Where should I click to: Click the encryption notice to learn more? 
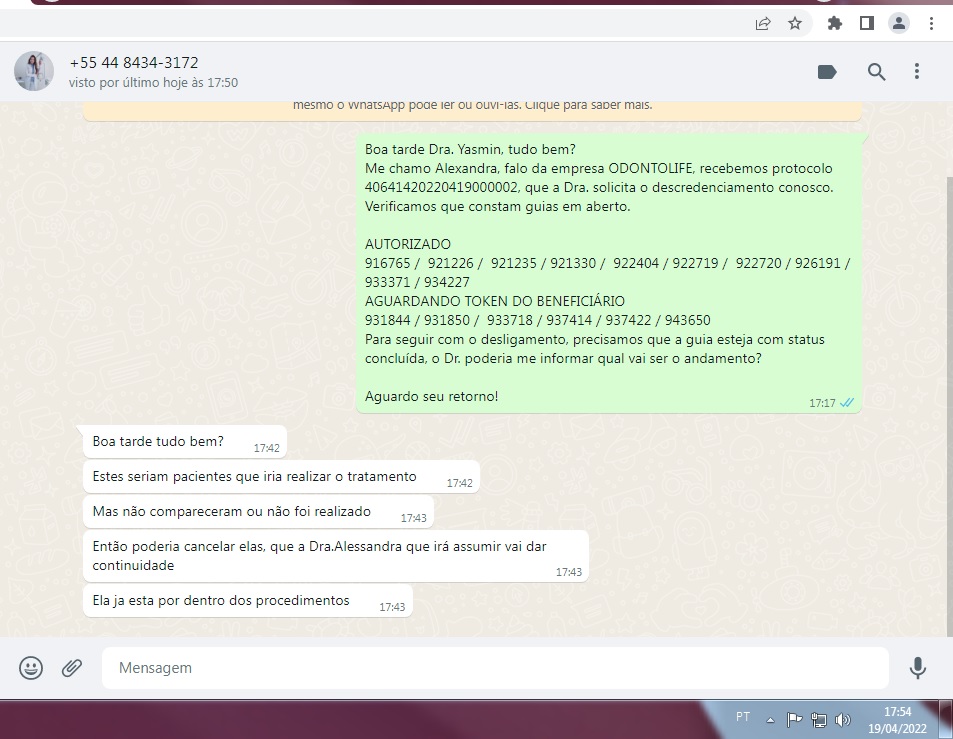pyautogui.click(x=472, y=105)
